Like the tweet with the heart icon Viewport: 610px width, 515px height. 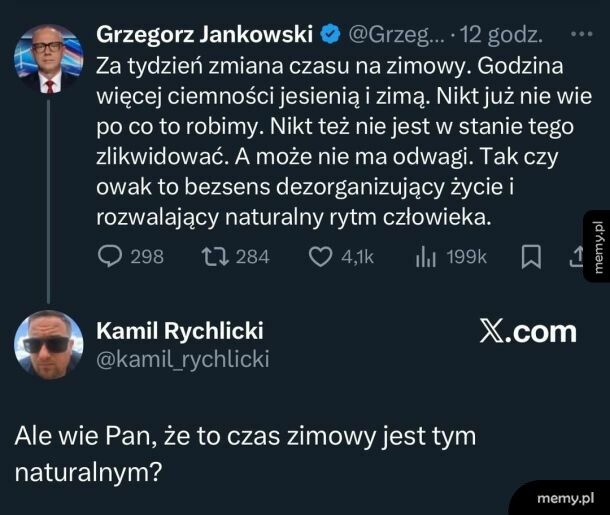pos(319,258)
